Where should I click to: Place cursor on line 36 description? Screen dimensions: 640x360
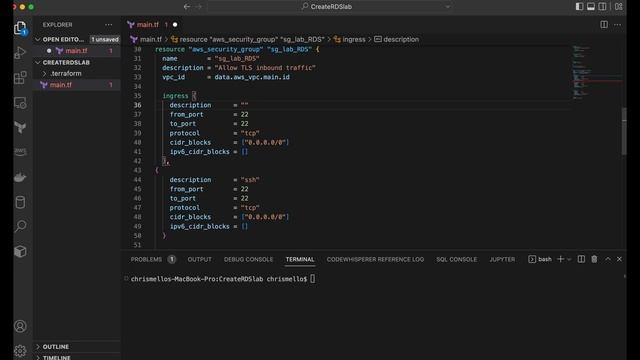pos(190,105)
